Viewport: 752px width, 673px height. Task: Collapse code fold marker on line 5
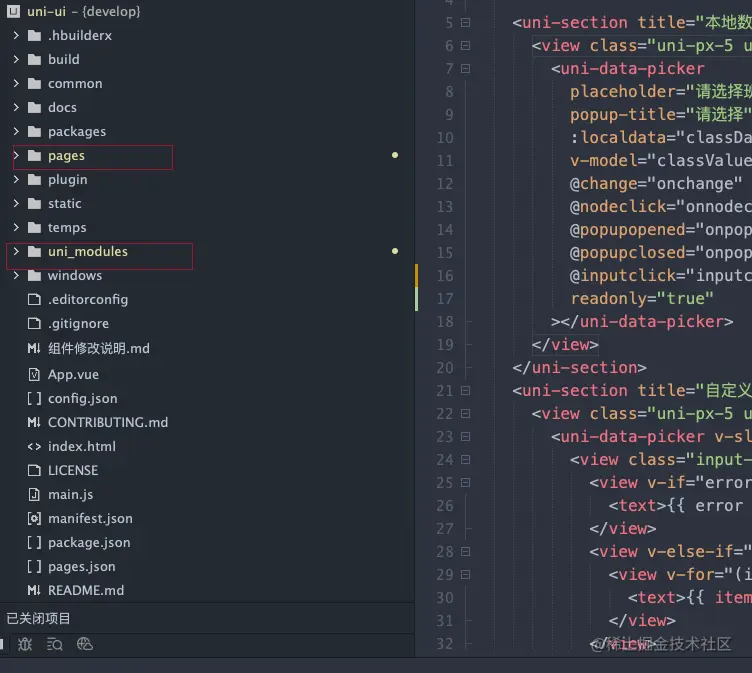coord(465,23)
